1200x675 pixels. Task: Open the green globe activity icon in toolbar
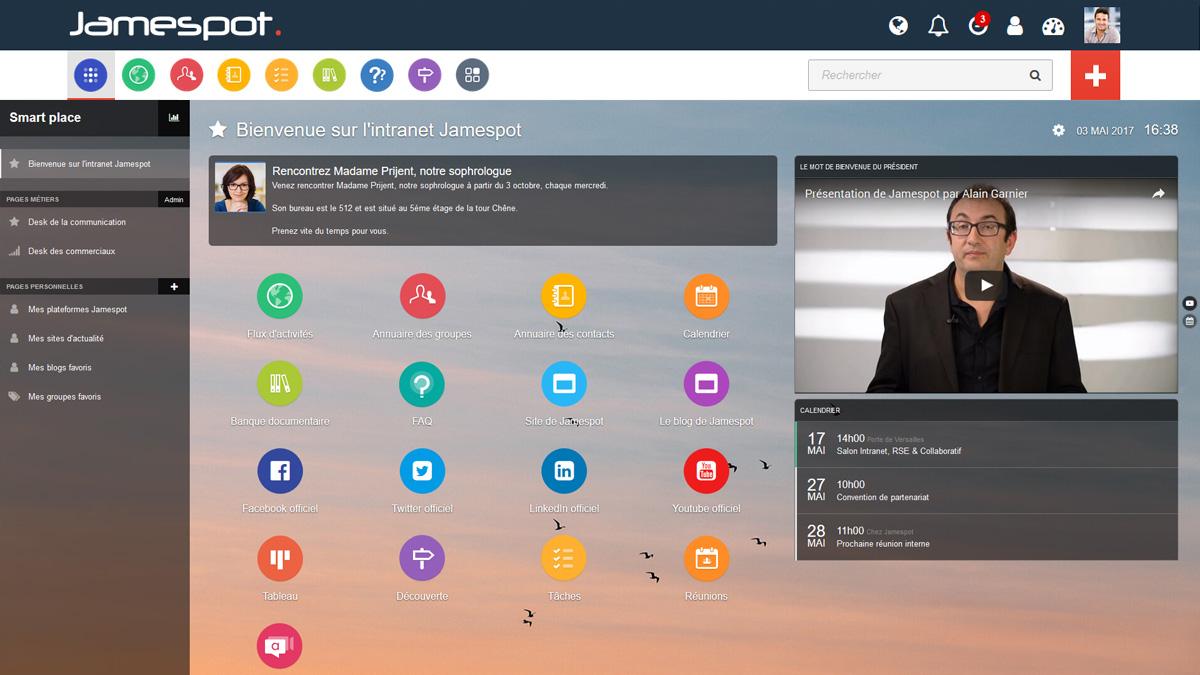[138, 75]
